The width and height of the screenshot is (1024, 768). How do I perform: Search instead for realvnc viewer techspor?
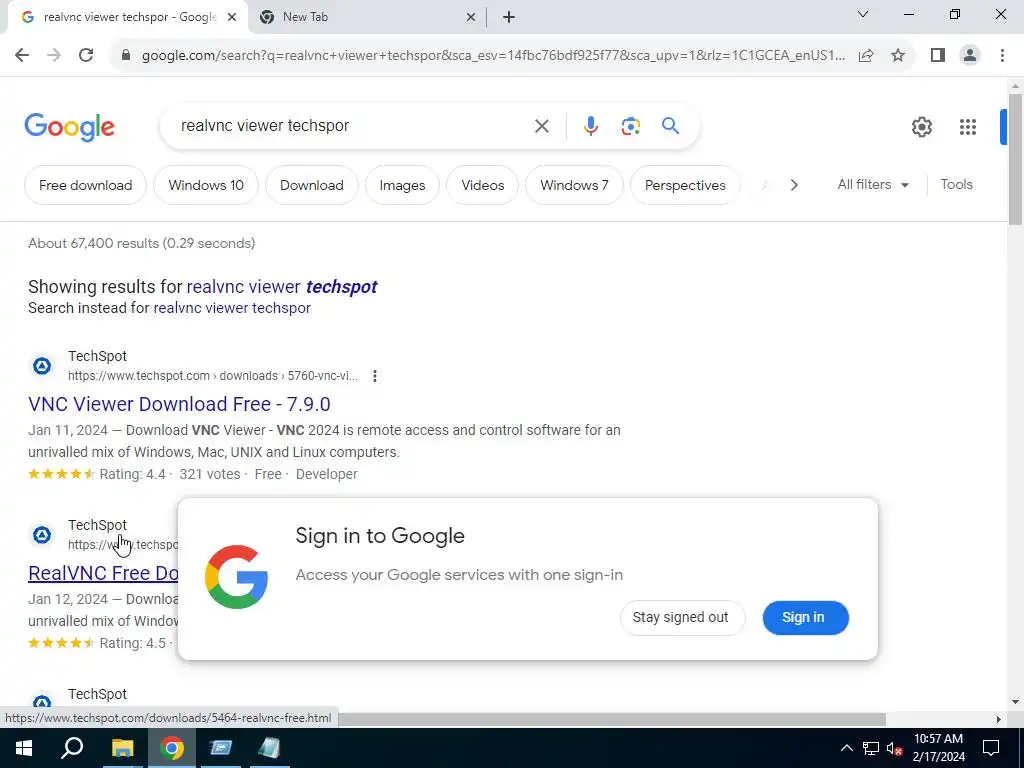coord(232,308)
